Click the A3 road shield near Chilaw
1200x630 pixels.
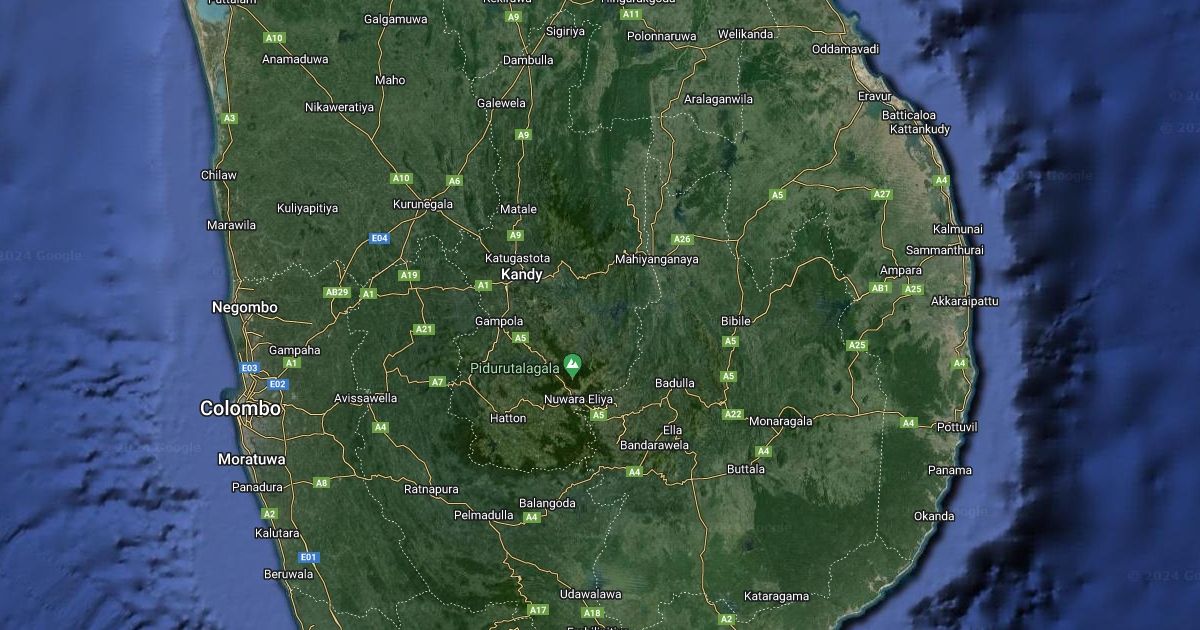(x=230, y=118)
